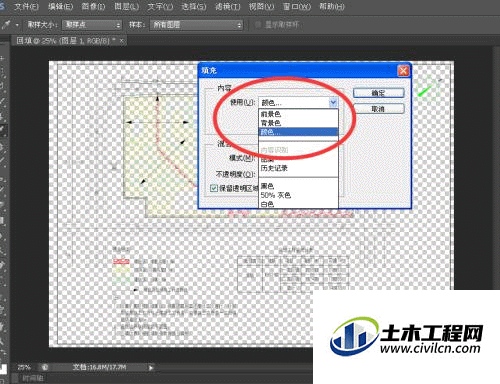This screenshot has height=384, width=500.
Task: Open the 文件(F) menu
Action: [x=26, y=6]
